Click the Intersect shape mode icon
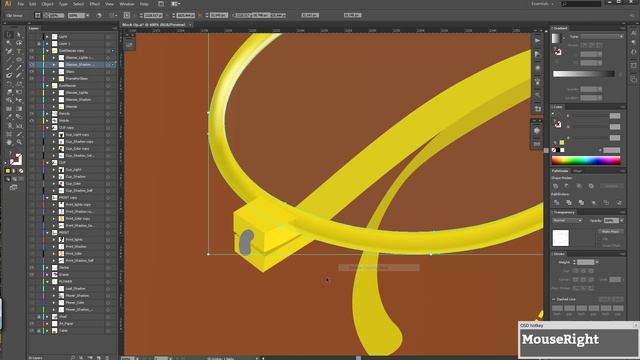 (x=579, y=186)
